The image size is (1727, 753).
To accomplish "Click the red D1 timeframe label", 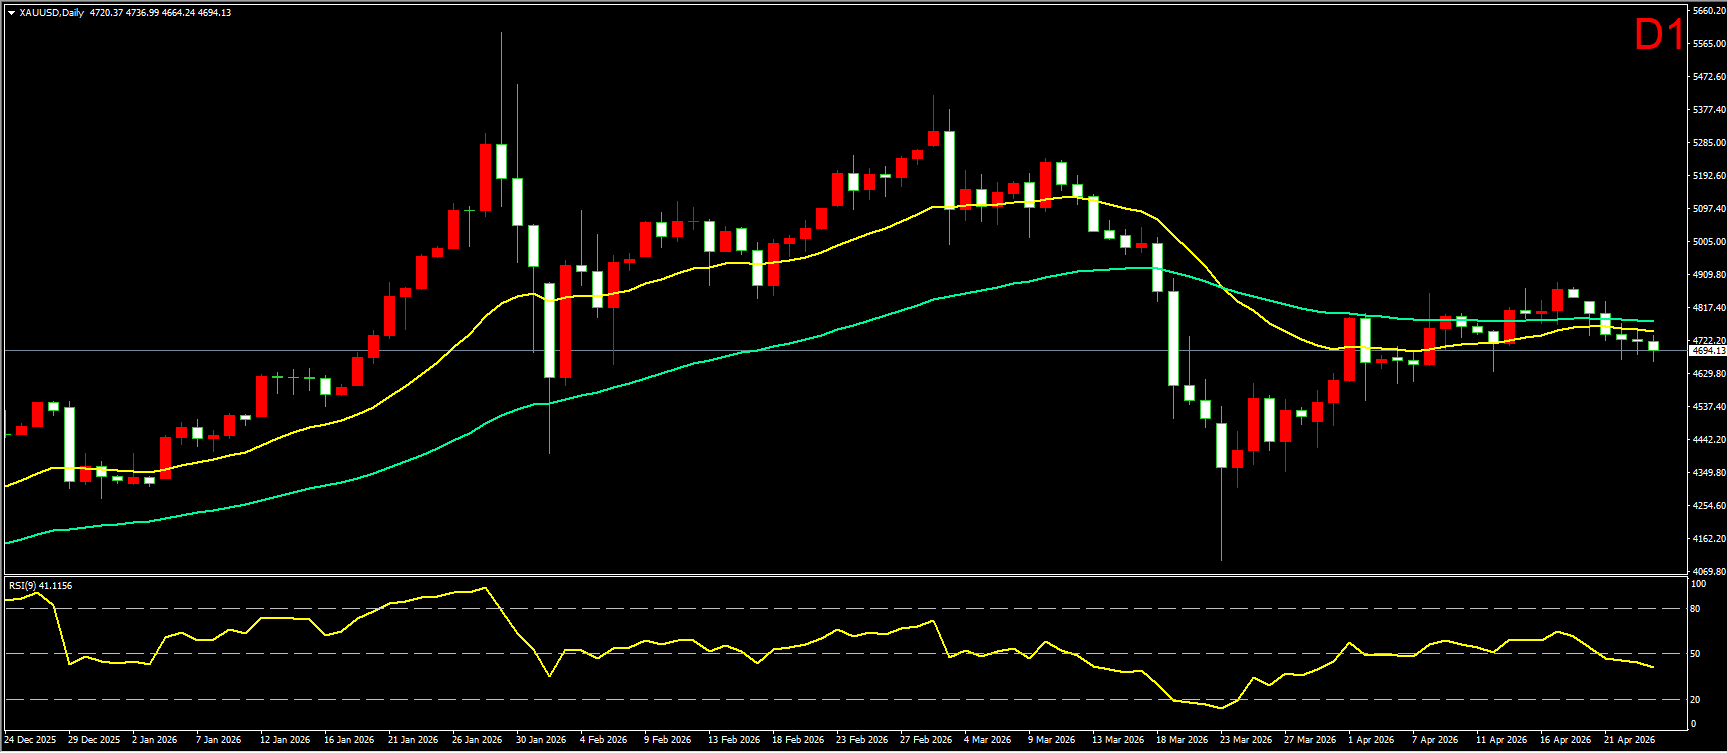I will coord(1658,36).
